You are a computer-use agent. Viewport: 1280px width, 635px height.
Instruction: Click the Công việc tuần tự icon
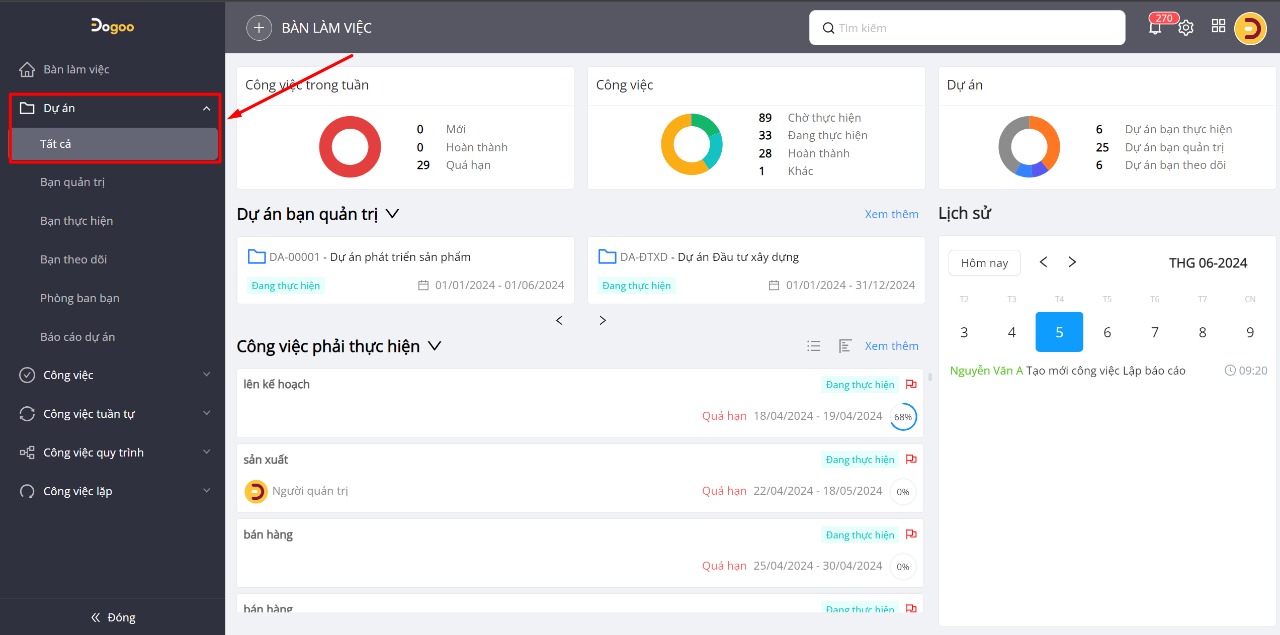click(x=27, y=414)
